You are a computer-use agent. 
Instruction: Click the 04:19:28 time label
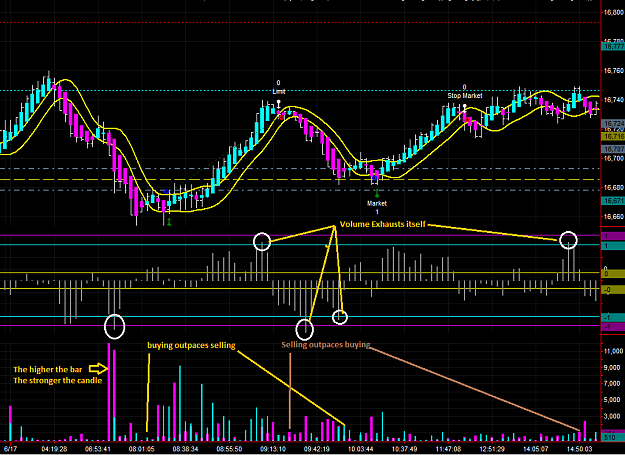(54, 449)
